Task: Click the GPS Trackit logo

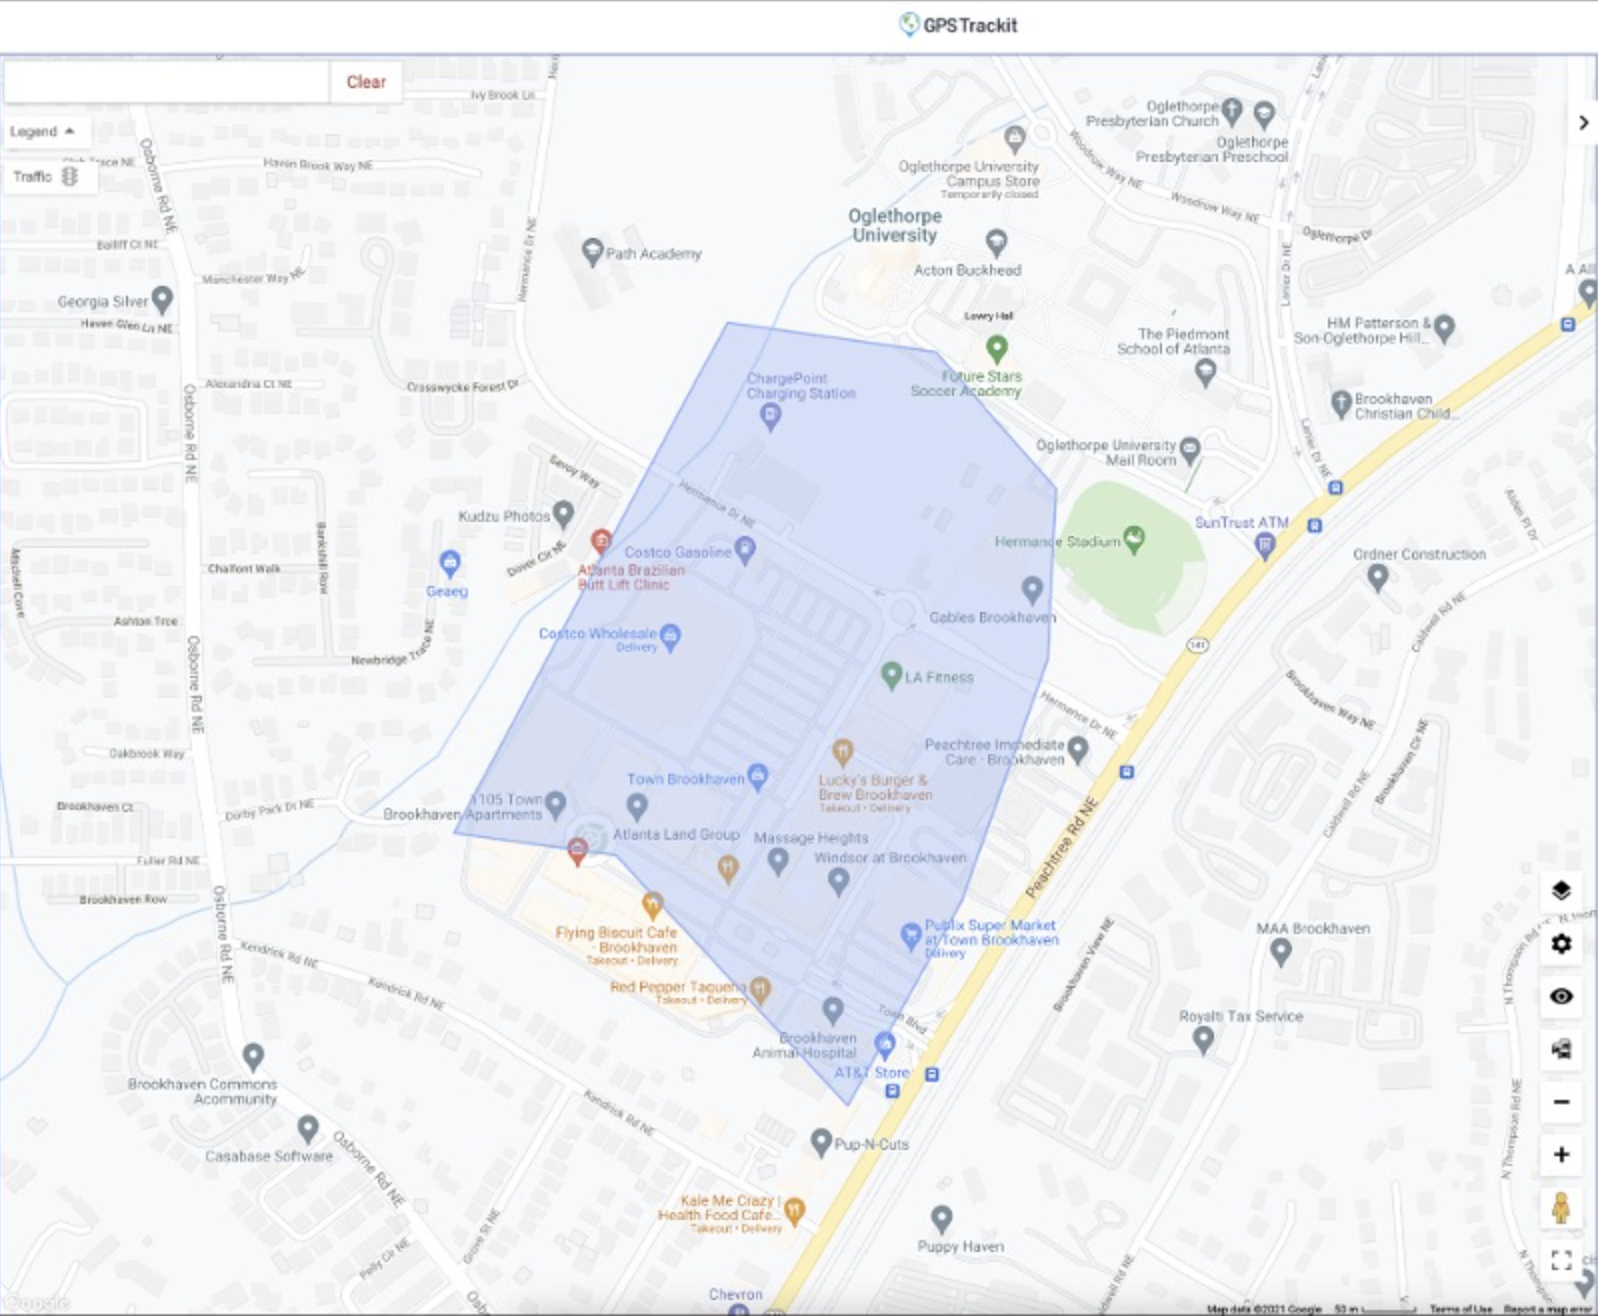Action: (958, 25)
